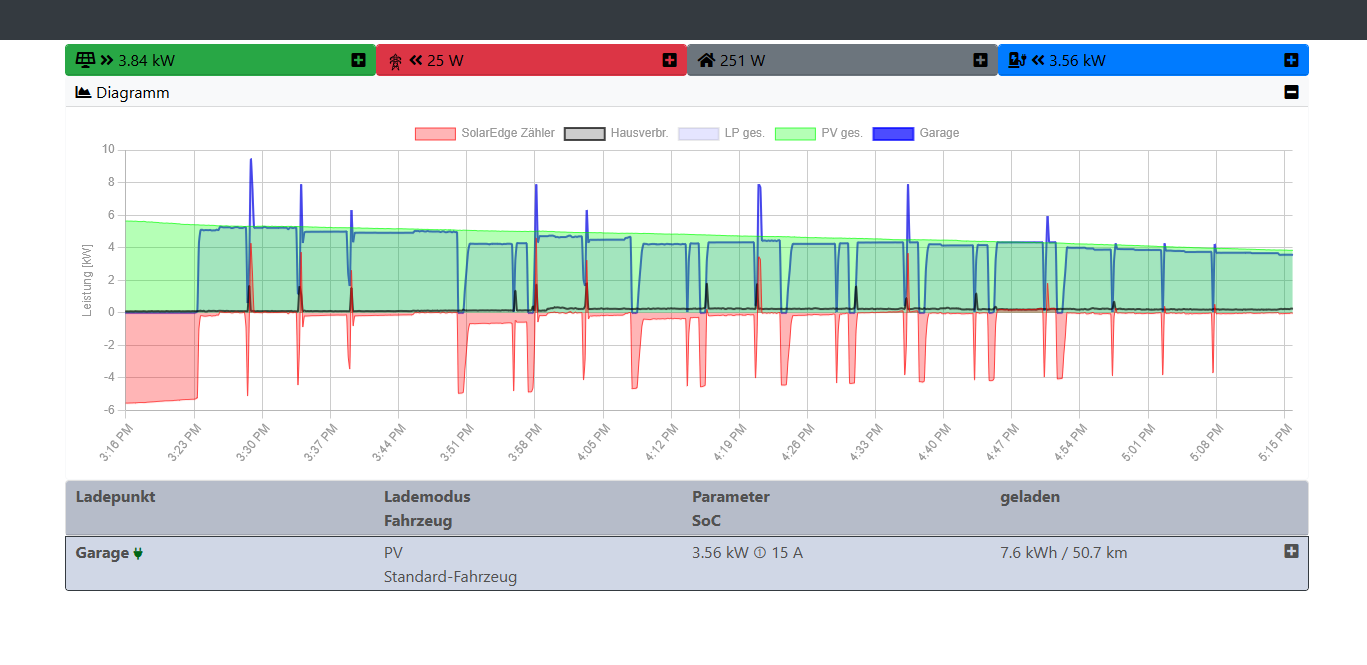This screenshot has width=1367, height=665.
Task: Expand the gray house 251 W panel
Action: (980, 60)
